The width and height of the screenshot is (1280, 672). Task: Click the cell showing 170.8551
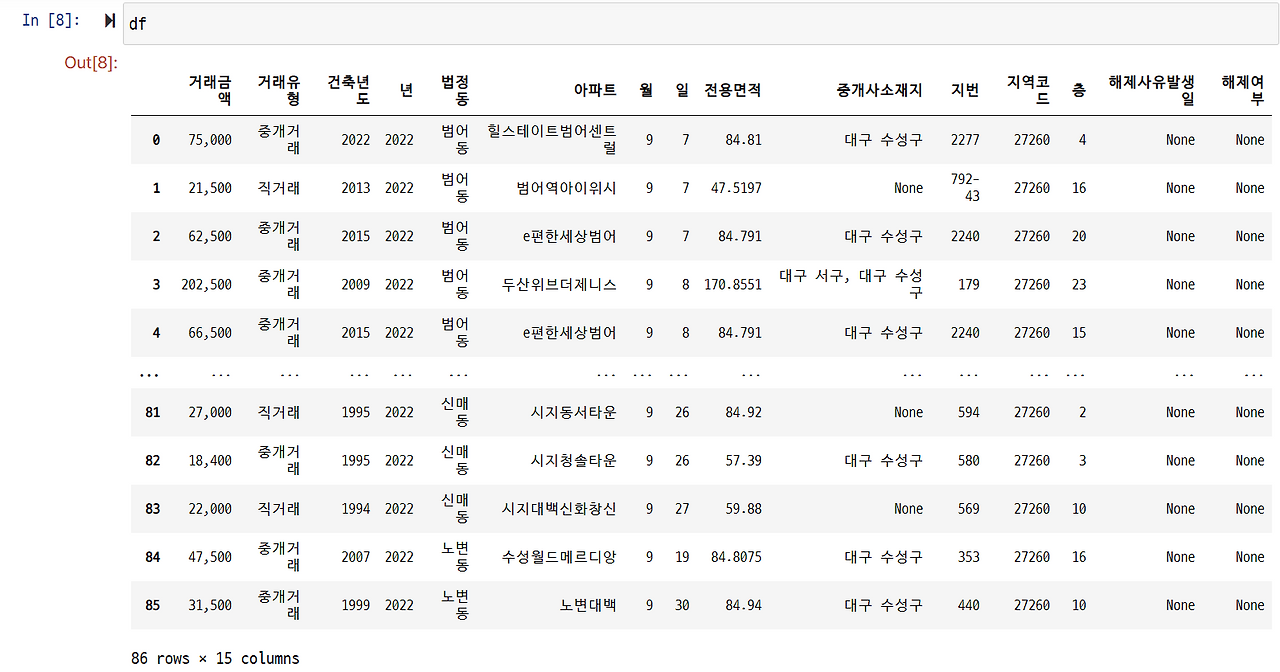point(732,284)
